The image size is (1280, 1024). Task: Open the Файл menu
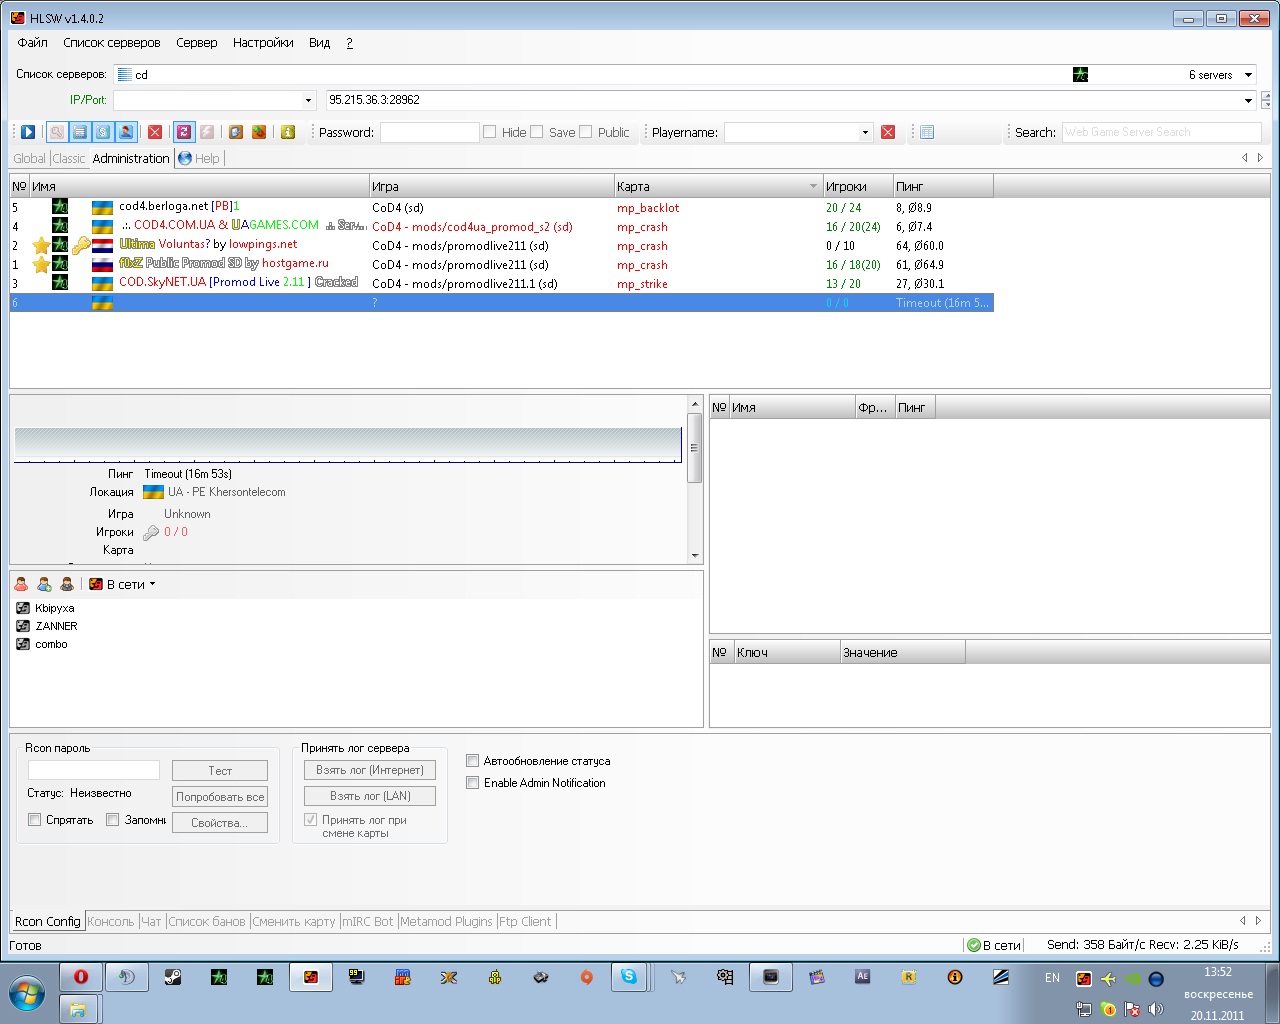coord(33,43)
